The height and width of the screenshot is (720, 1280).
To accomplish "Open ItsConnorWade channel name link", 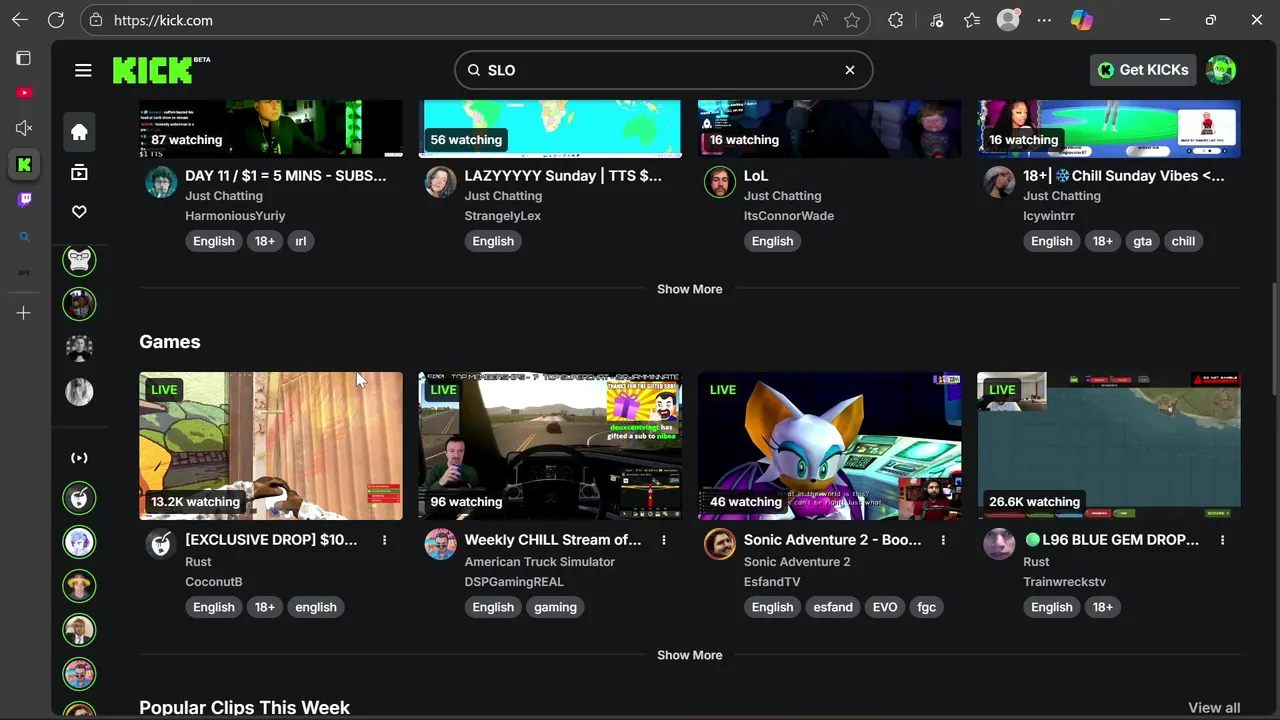I will tap(789, 216).
